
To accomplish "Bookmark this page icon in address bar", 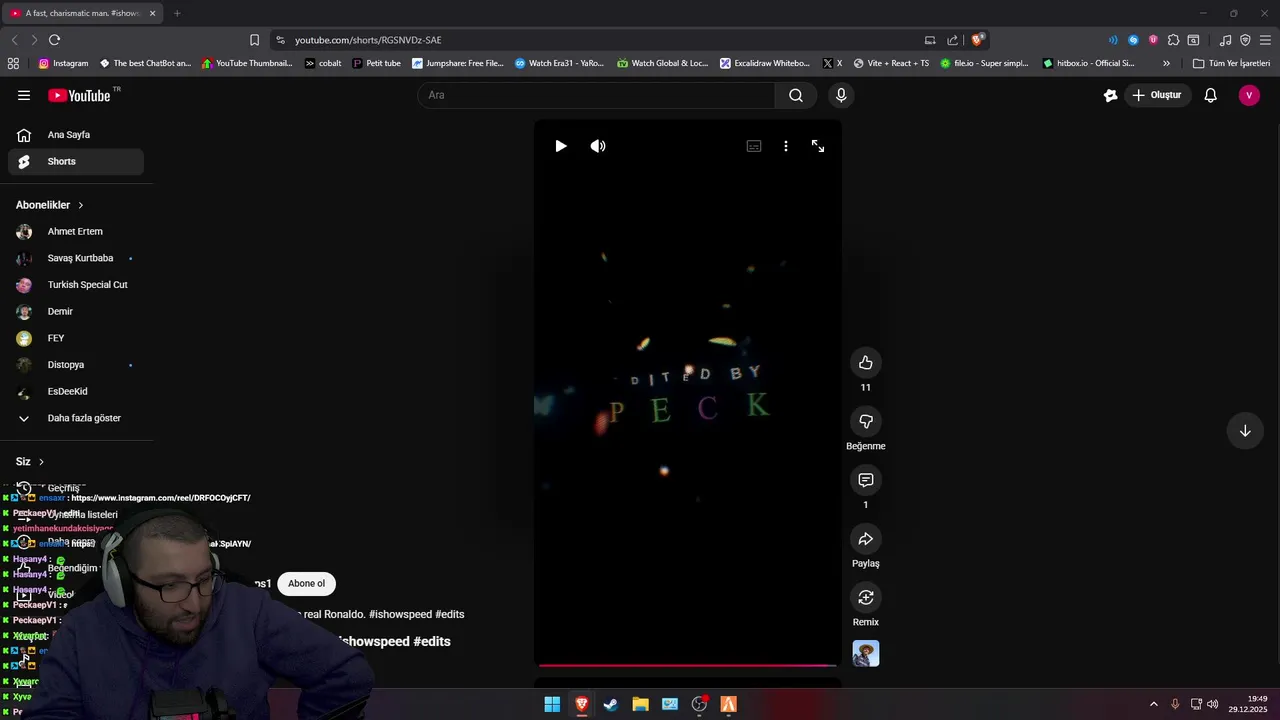I will click(254, 40).
